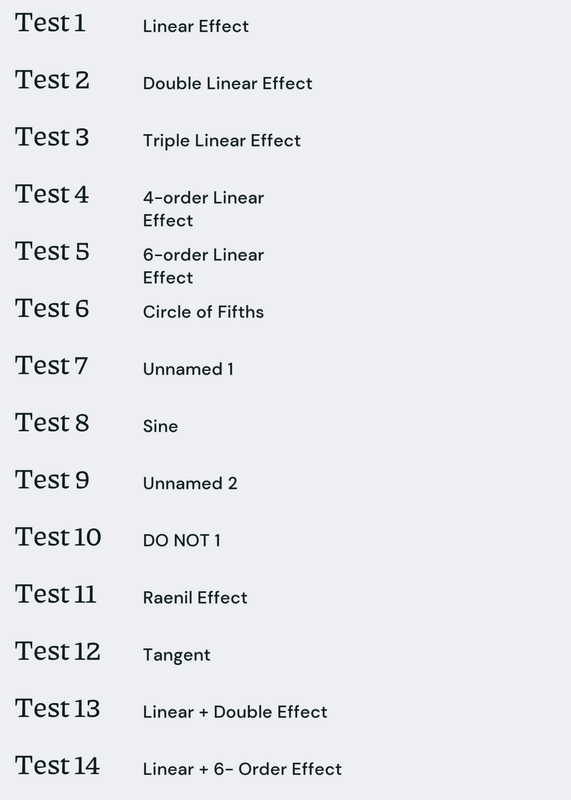Choose the Triple Linear Effect item
Image resolution: width=571 pixels, height=800 pixels.
click(x=222, y=141)
